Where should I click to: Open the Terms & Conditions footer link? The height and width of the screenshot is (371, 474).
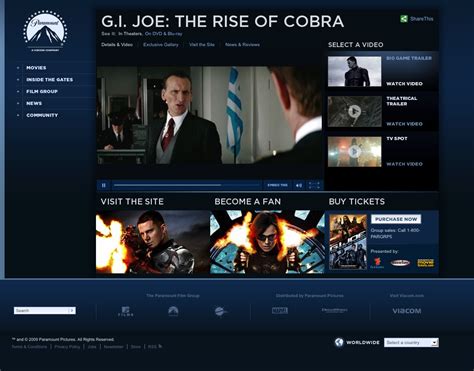click(x=29, y=347)
